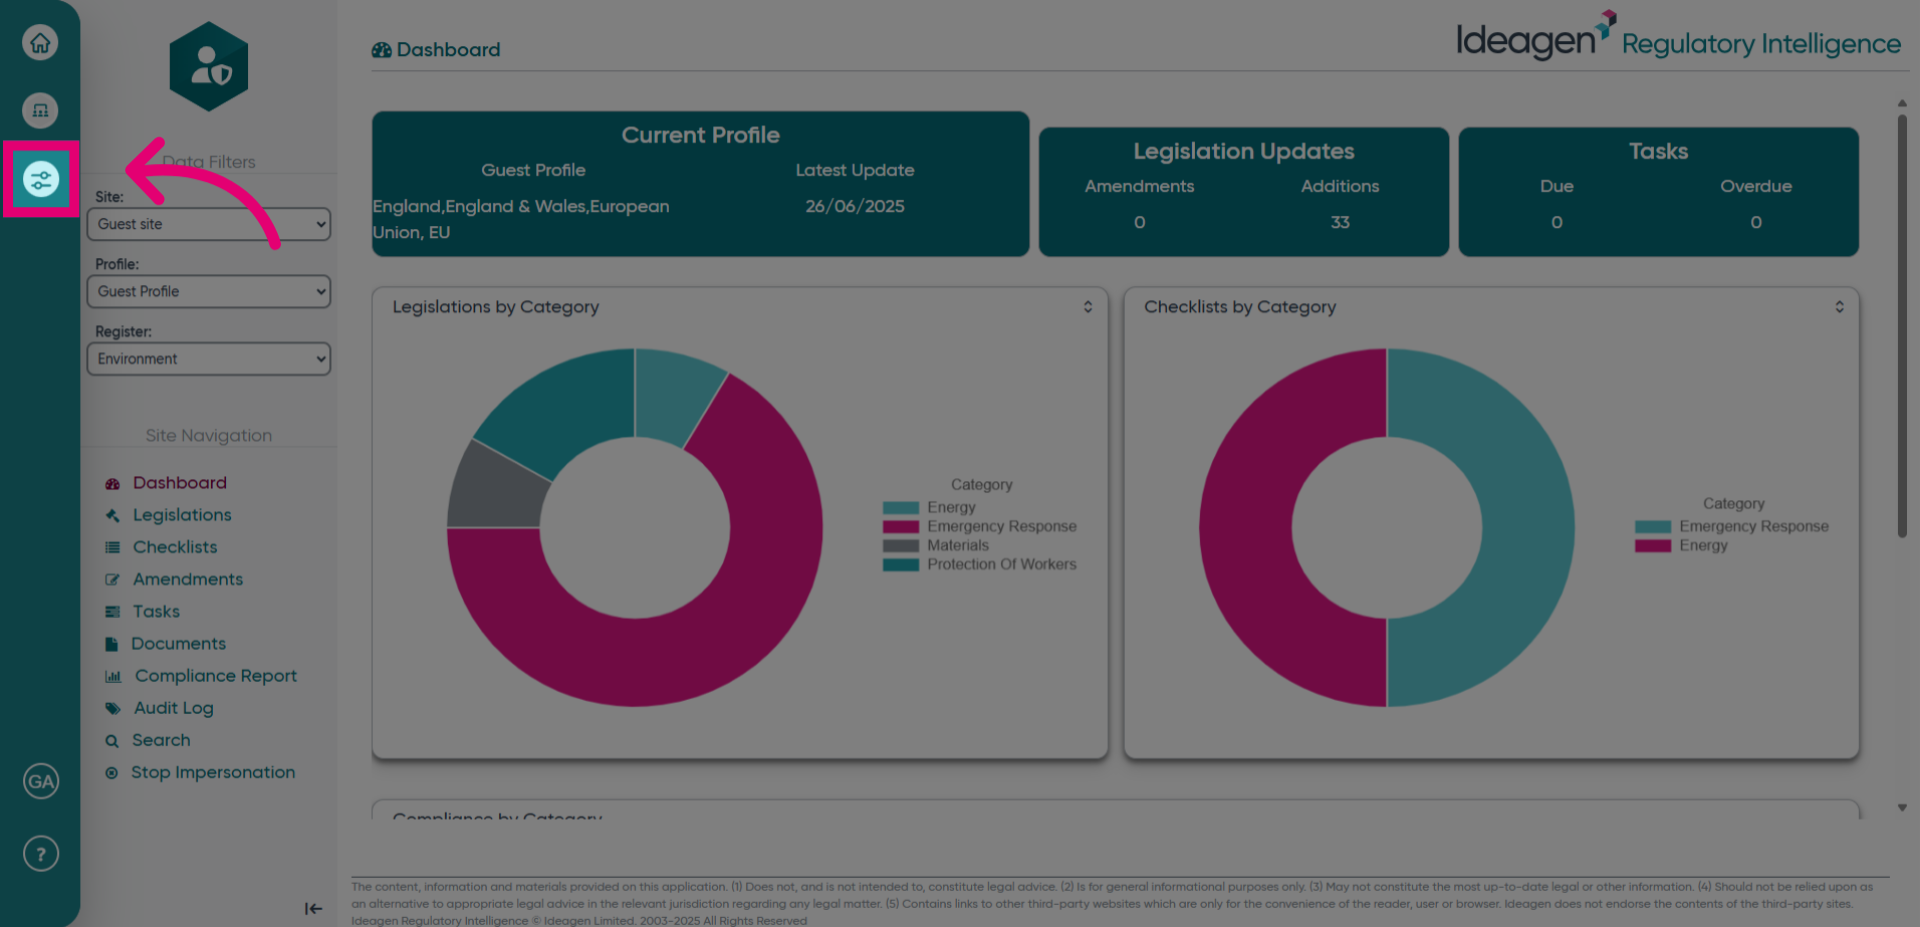Click the England, Wales, European Union jurisdiction text
This screenshot has height=927, width=1920.
(521, 219)
